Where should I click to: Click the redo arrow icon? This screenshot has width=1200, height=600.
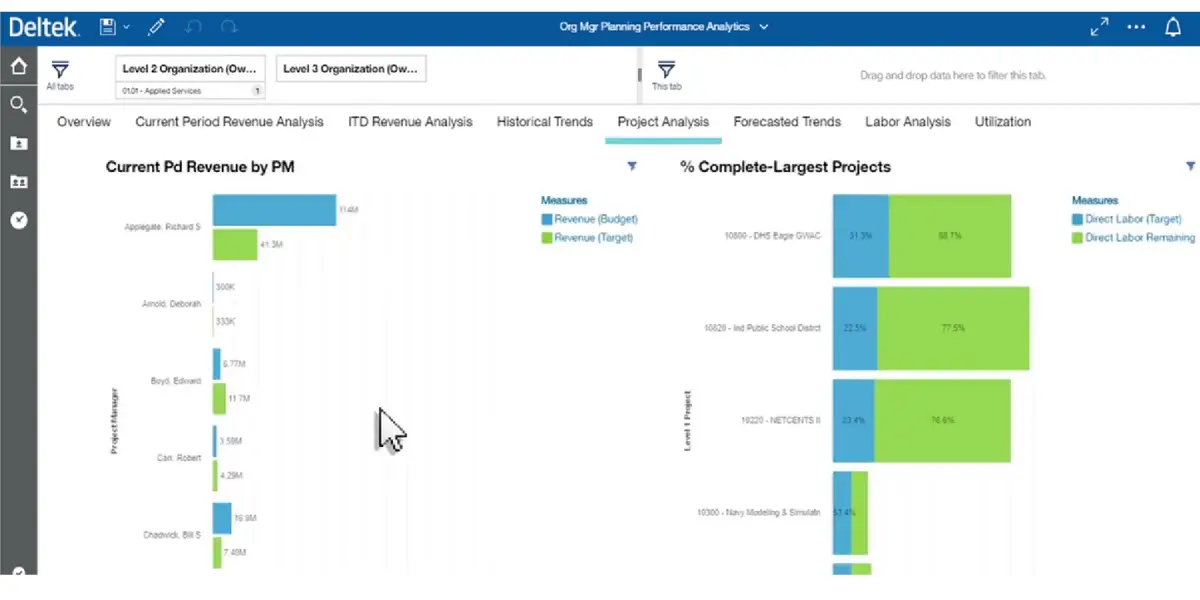tap(229, 28)
